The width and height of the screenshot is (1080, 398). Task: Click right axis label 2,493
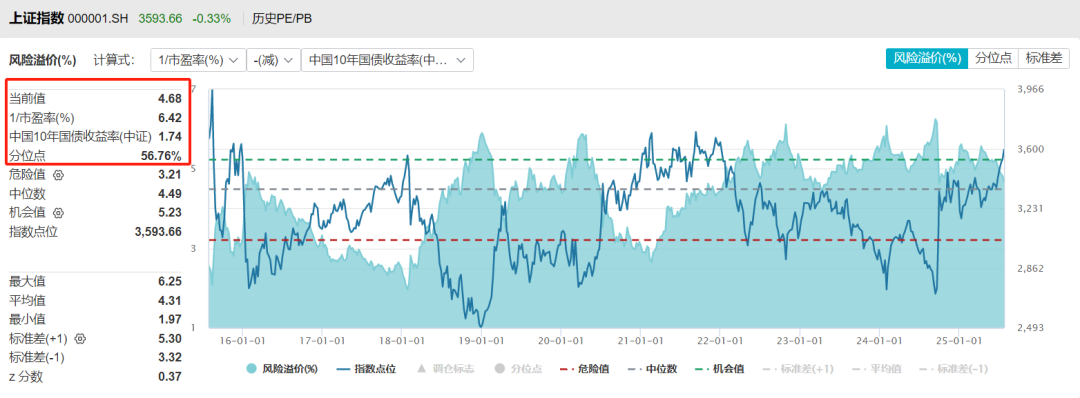tap(1031, 328)
